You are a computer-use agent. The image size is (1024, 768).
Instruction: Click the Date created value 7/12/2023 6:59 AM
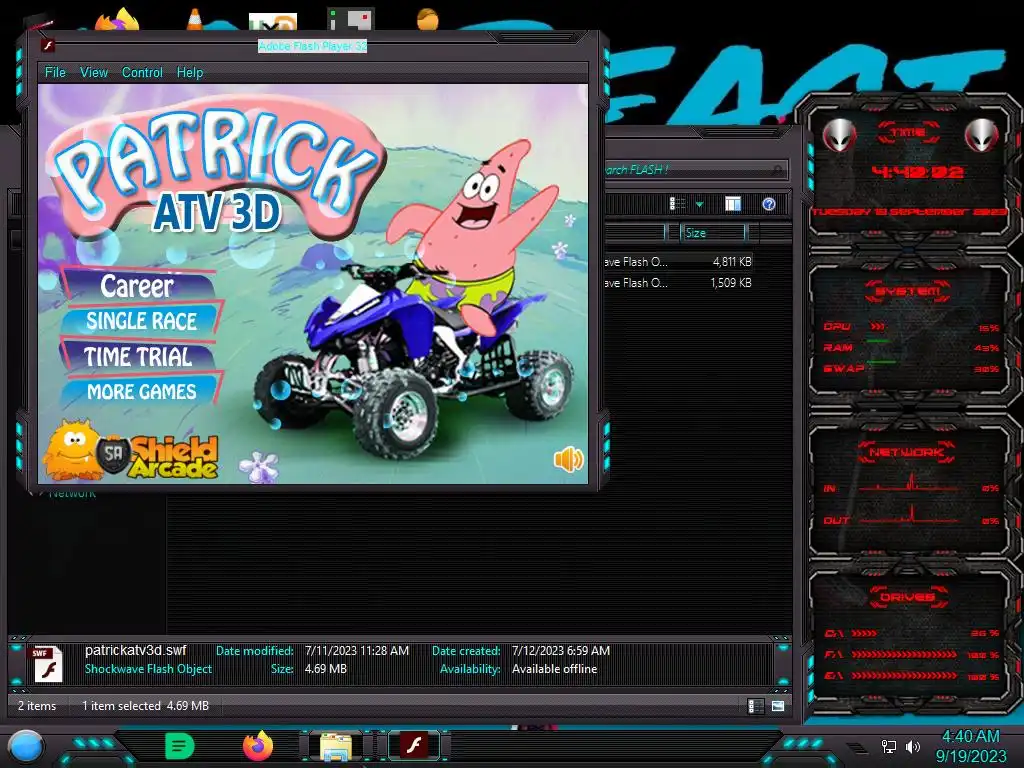(560, 650)
